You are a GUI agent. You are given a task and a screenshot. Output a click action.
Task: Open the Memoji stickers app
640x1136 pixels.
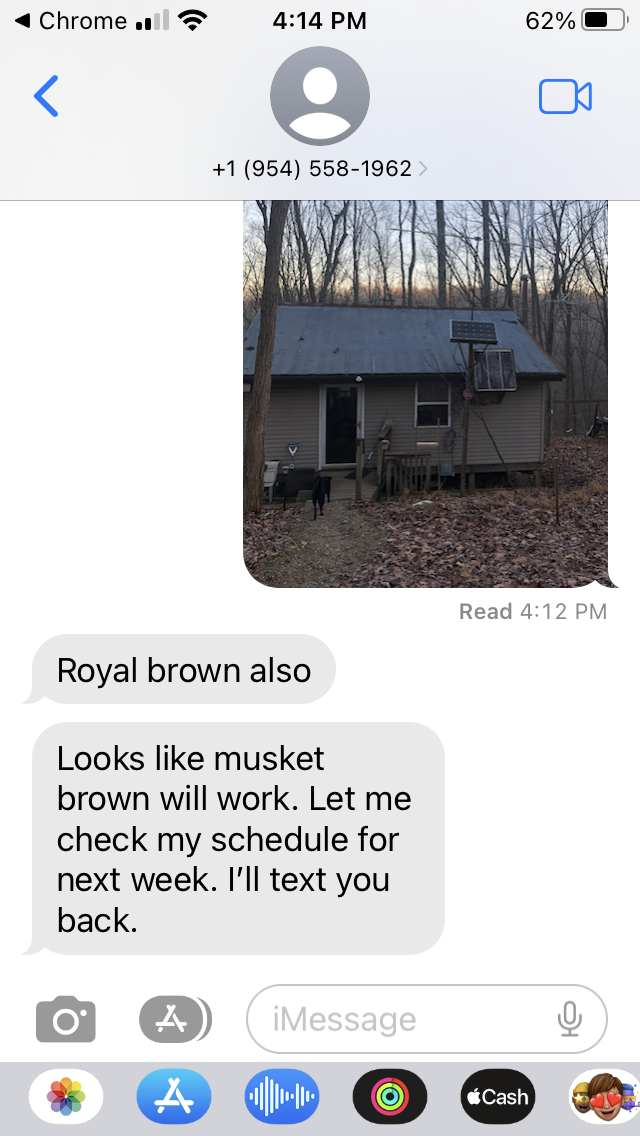604,1097
